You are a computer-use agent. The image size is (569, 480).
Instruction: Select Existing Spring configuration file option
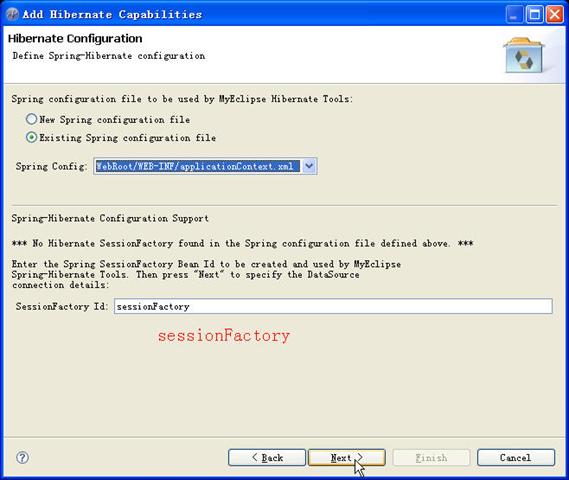tap(32, 138)
